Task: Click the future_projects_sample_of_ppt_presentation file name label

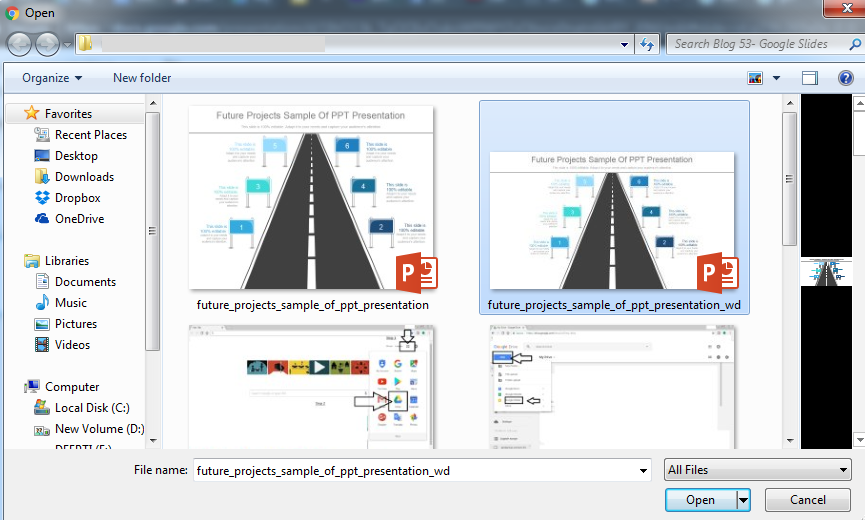Action: tap(312, 305)
